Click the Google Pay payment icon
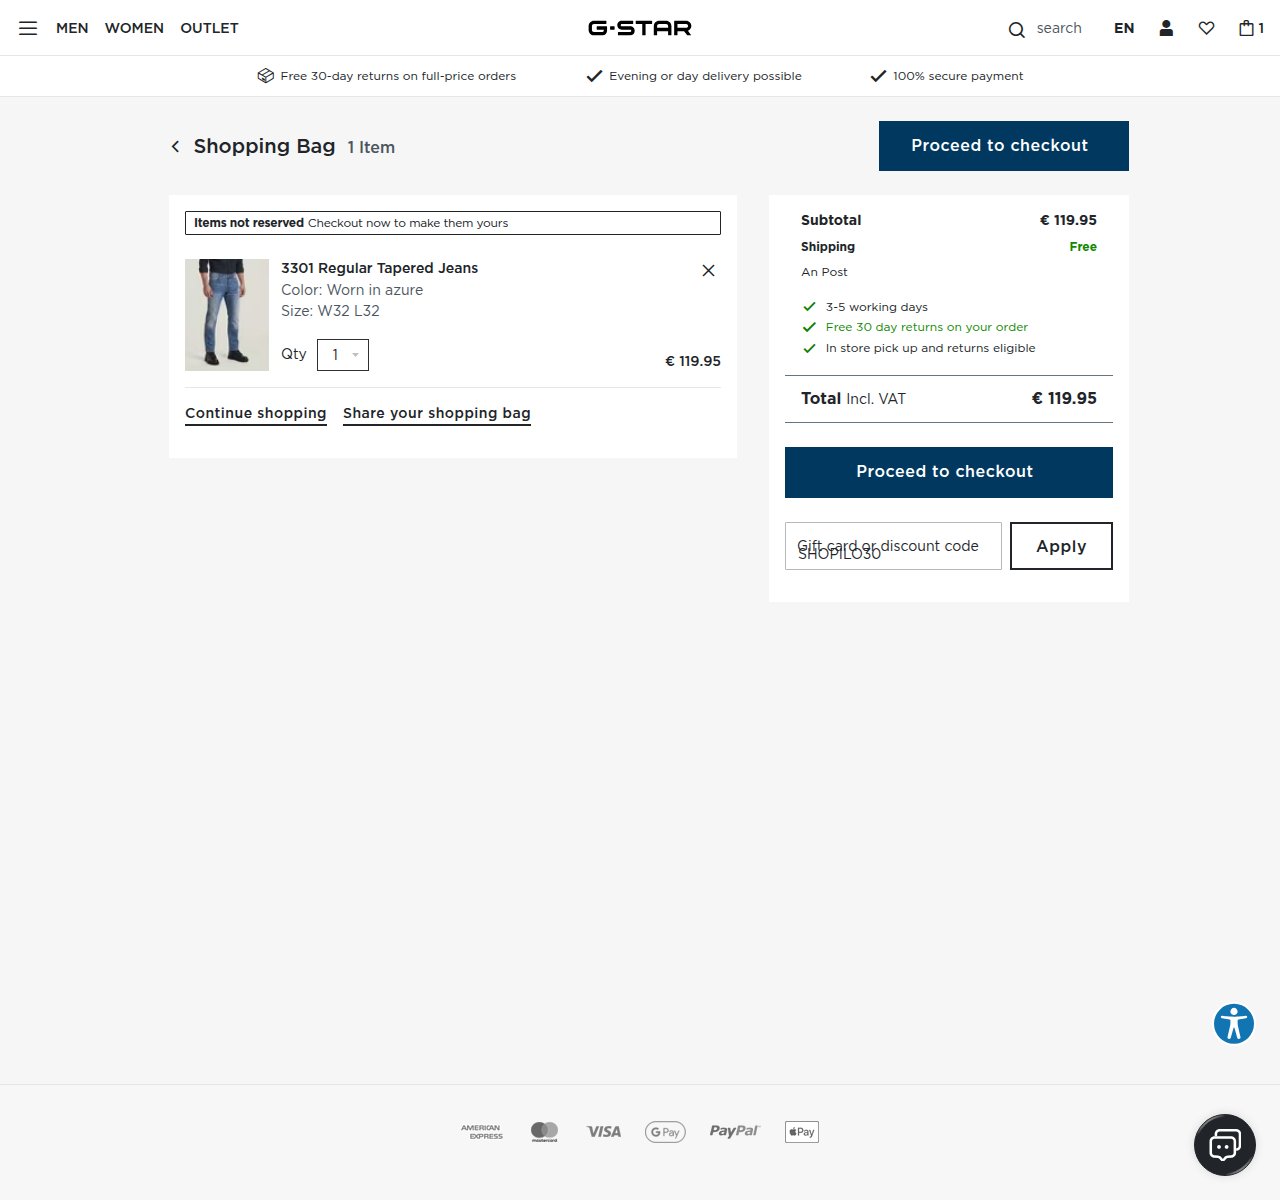1280x1200 pixels. pos(665,1132)
